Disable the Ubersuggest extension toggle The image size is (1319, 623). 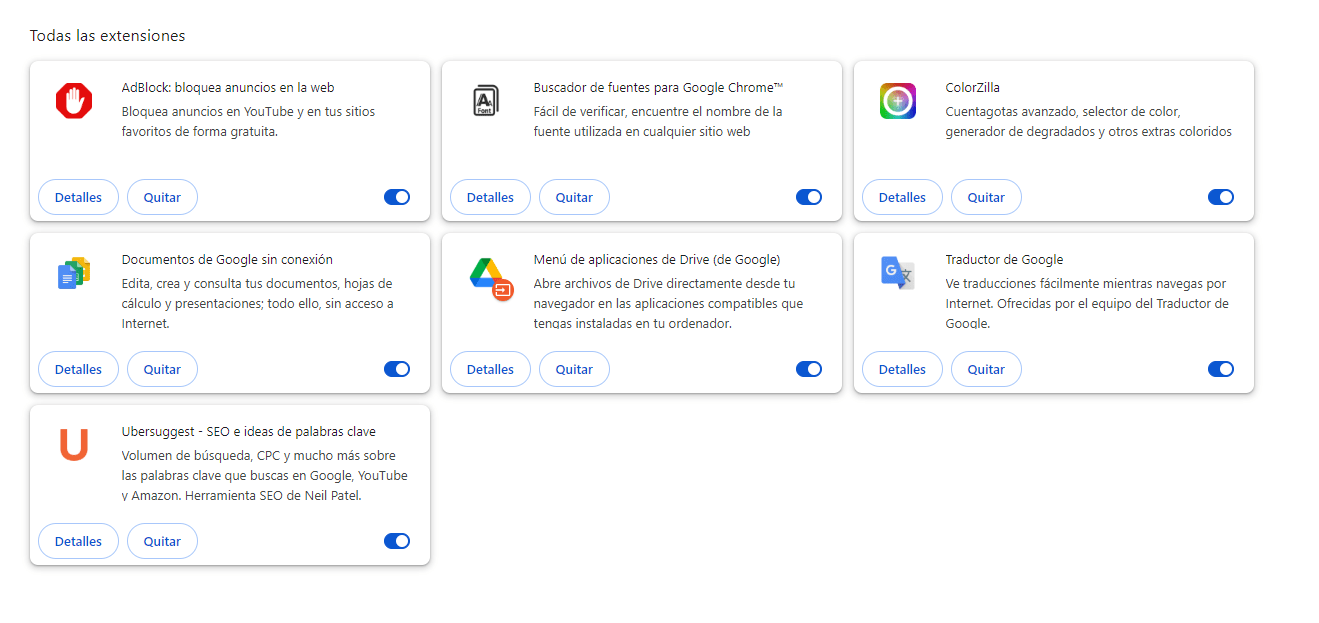click(x=397, y=541)
